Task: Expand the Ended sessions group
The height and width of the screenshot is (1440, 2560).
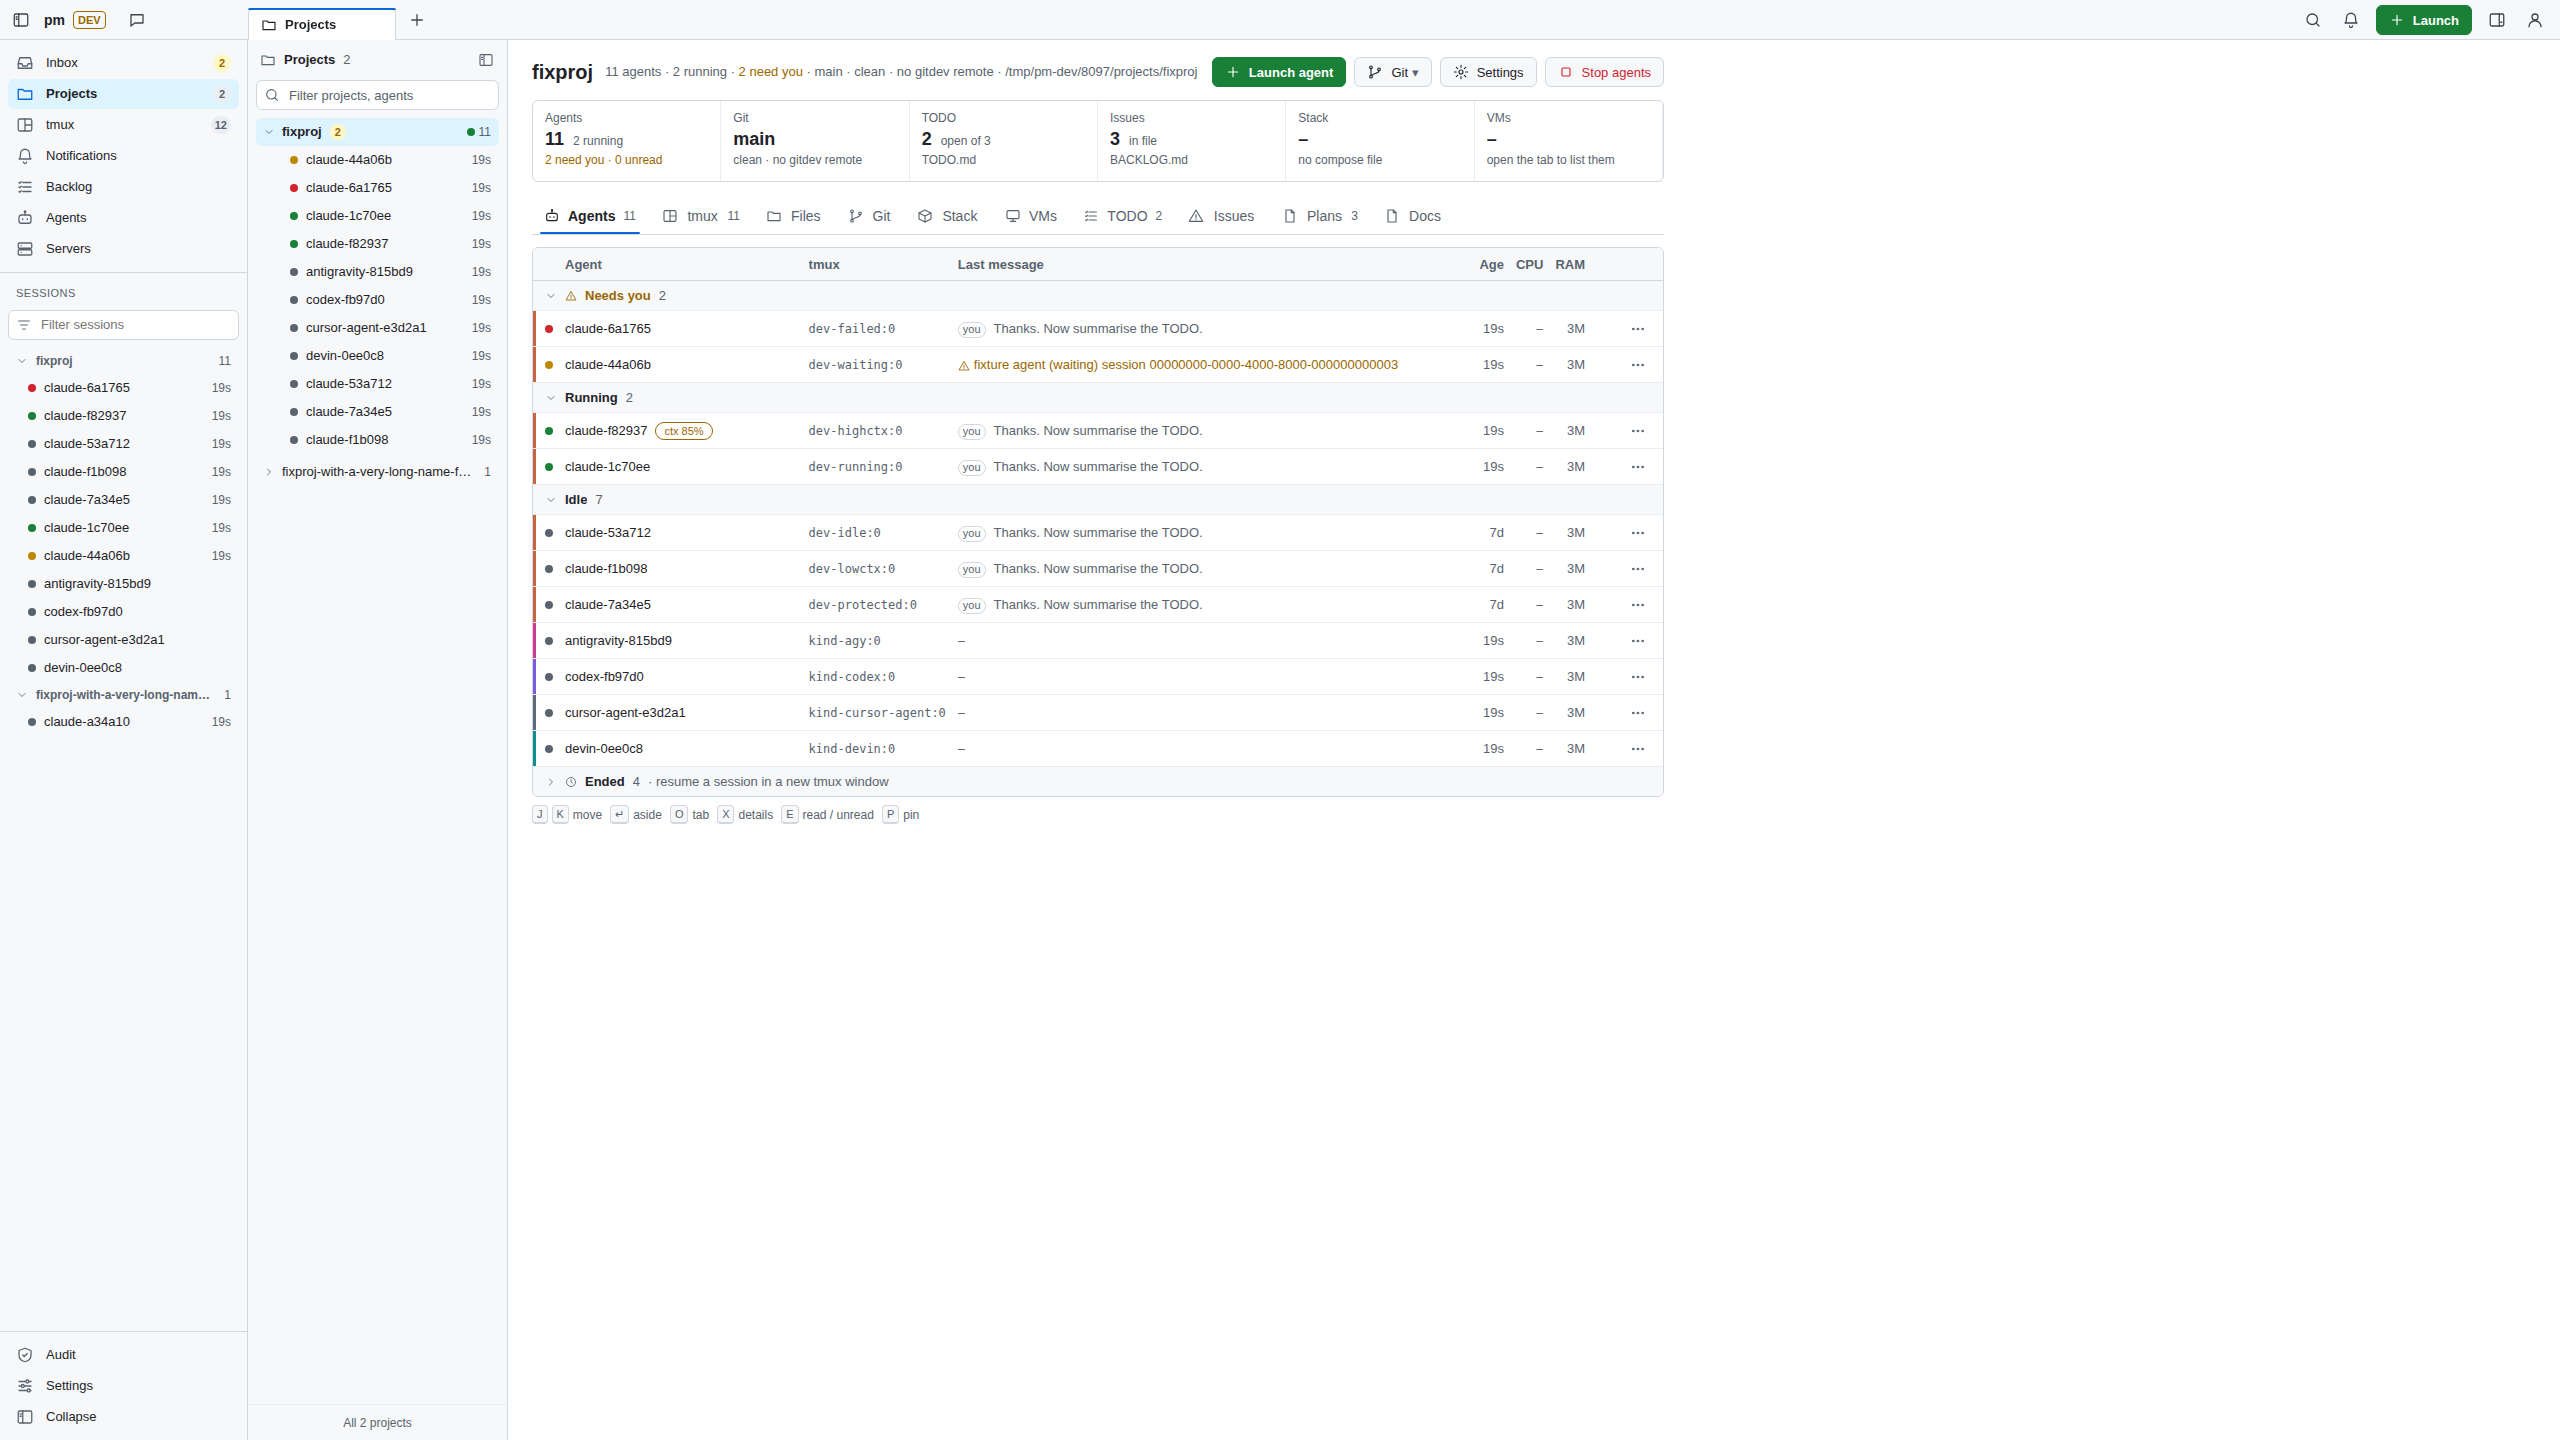Action: (550, 782)
